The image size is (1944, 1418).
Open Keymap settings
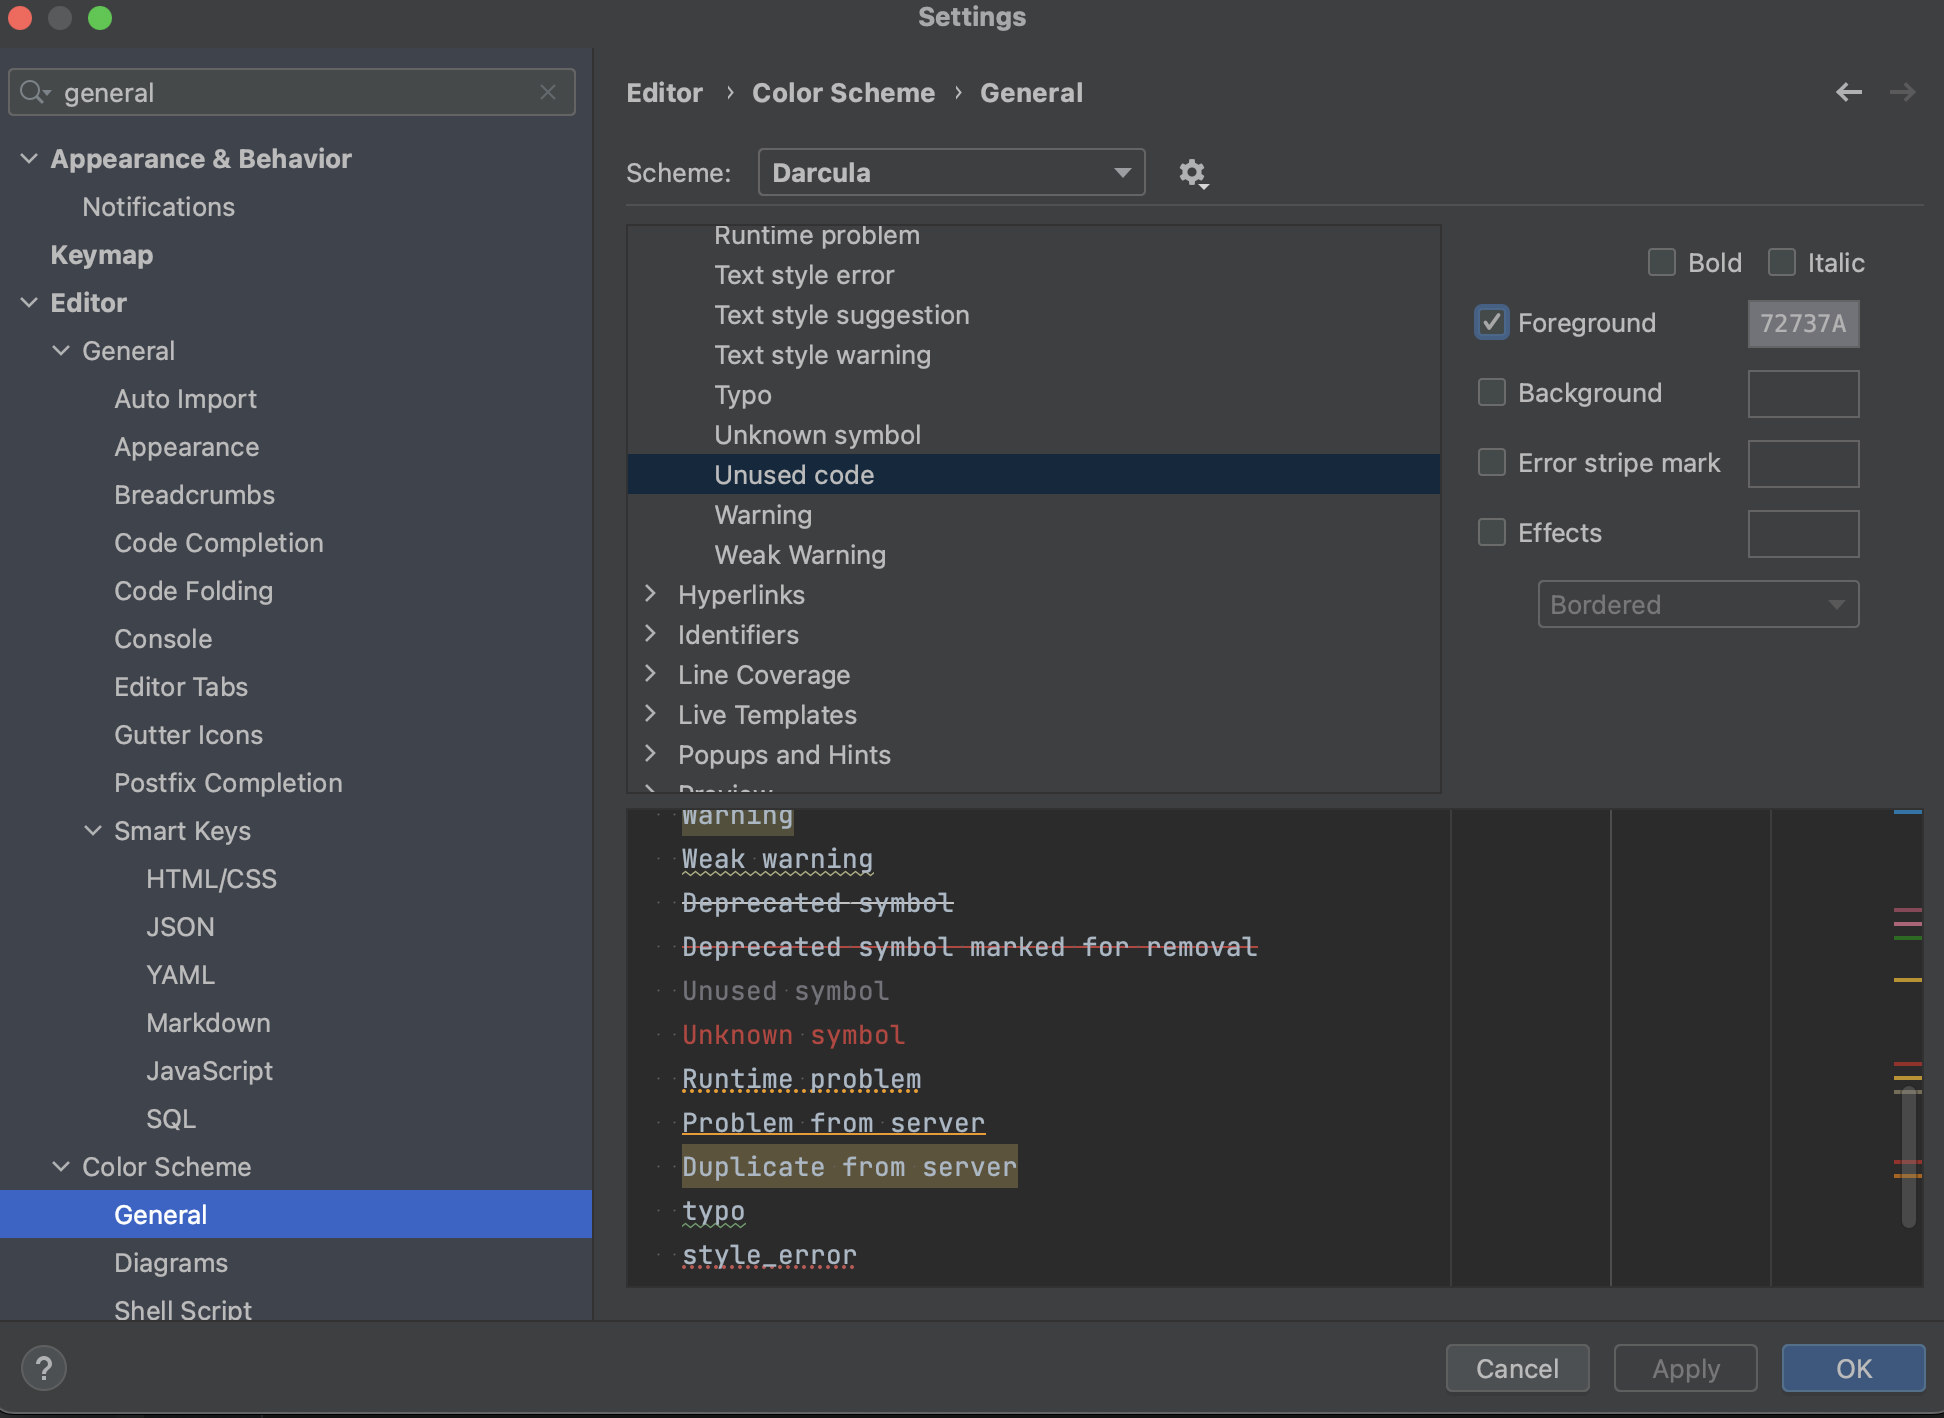tap(102, 254)
